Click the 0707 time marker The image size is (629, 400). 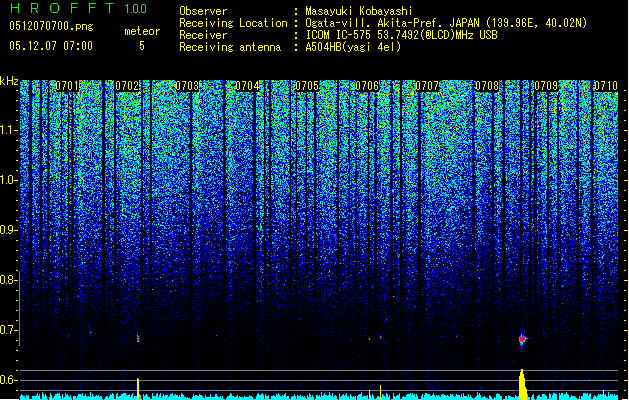427,86
